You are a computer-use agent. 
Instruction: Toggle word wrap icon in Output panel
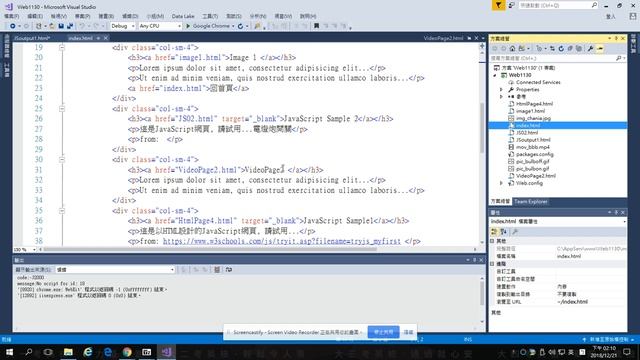tap(229, 270)
